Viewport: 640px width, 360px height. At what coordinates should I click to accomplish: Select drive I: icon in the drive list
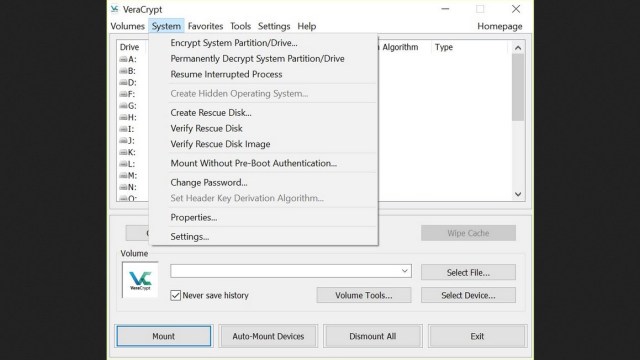click(123, 129)
